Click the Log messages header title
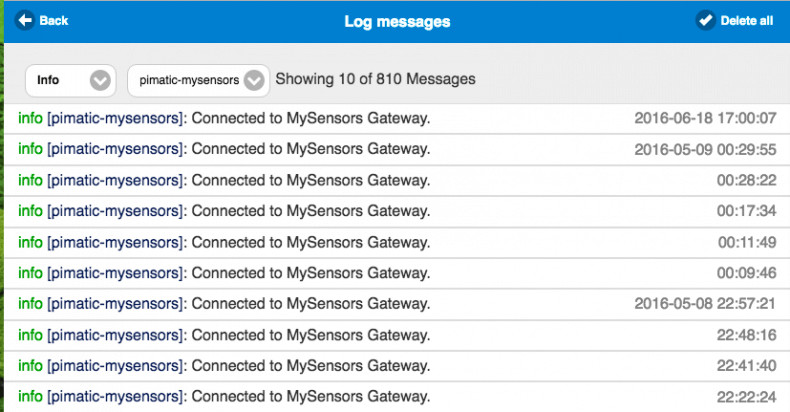Image resolution: width=790 pixels, height=412 pixels. [x=397, y=22]
